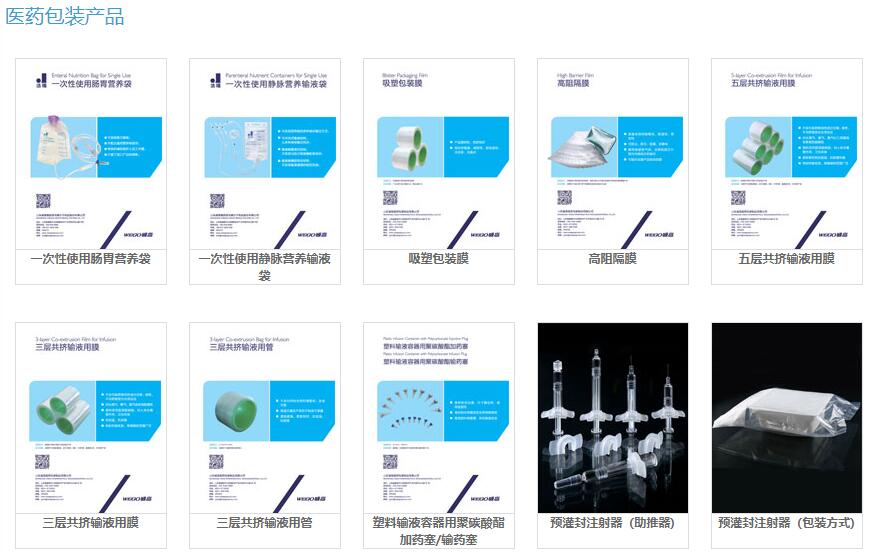The width and height of the screenshot is (872, 557).
Task: Click the WEGO logo on 五层共挤输液用膜 brochure
Action: click(834, 235)
